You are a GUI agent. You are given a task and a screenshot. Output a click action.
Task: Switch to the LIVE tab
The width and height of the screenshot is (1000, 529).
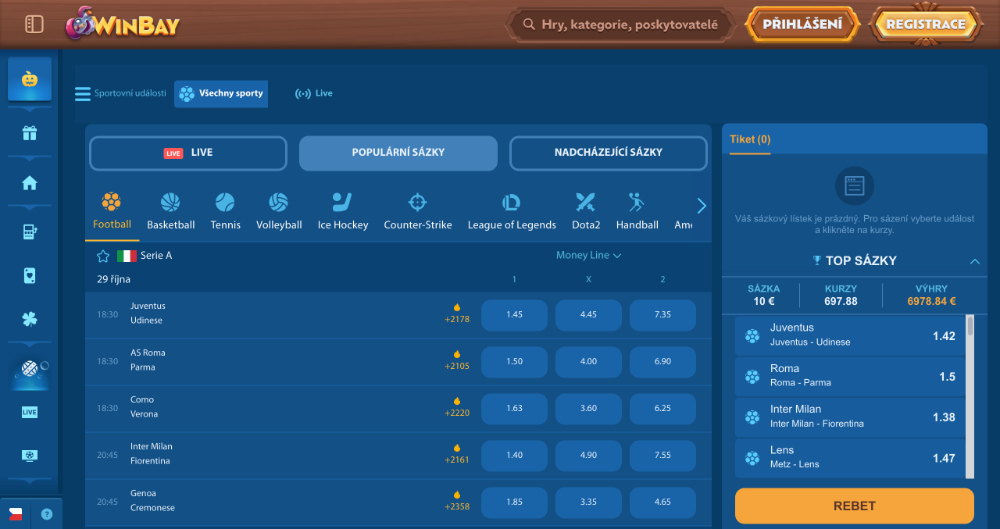point(188,153)
